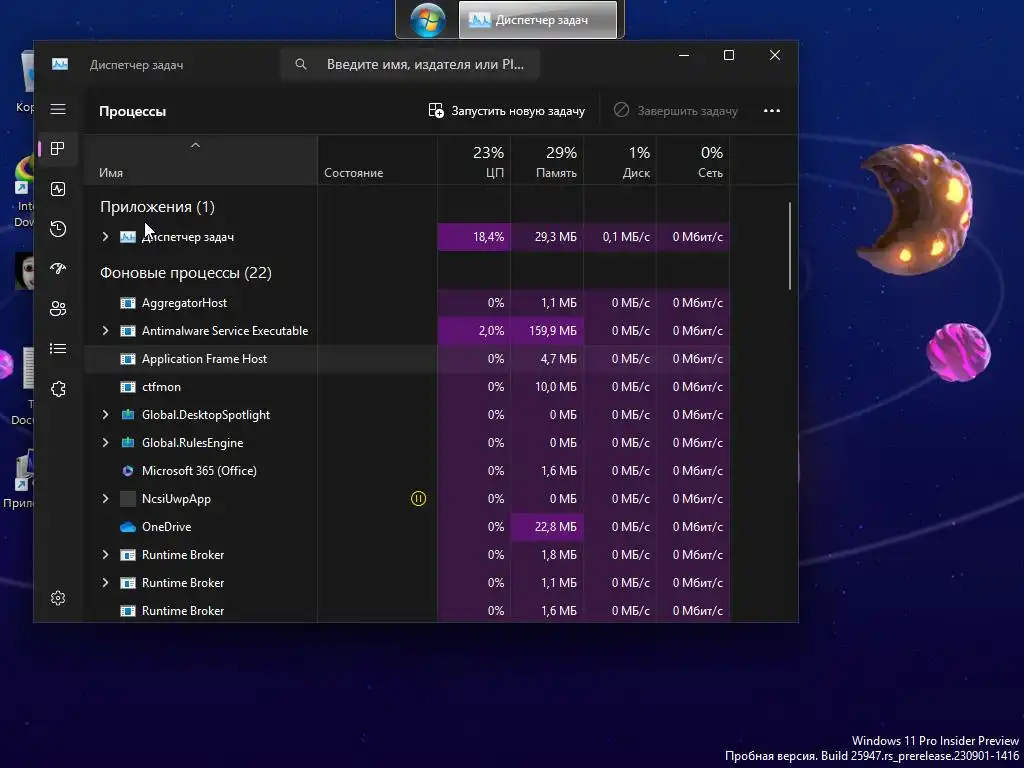Select the OneDrive process name

point(167,526)
